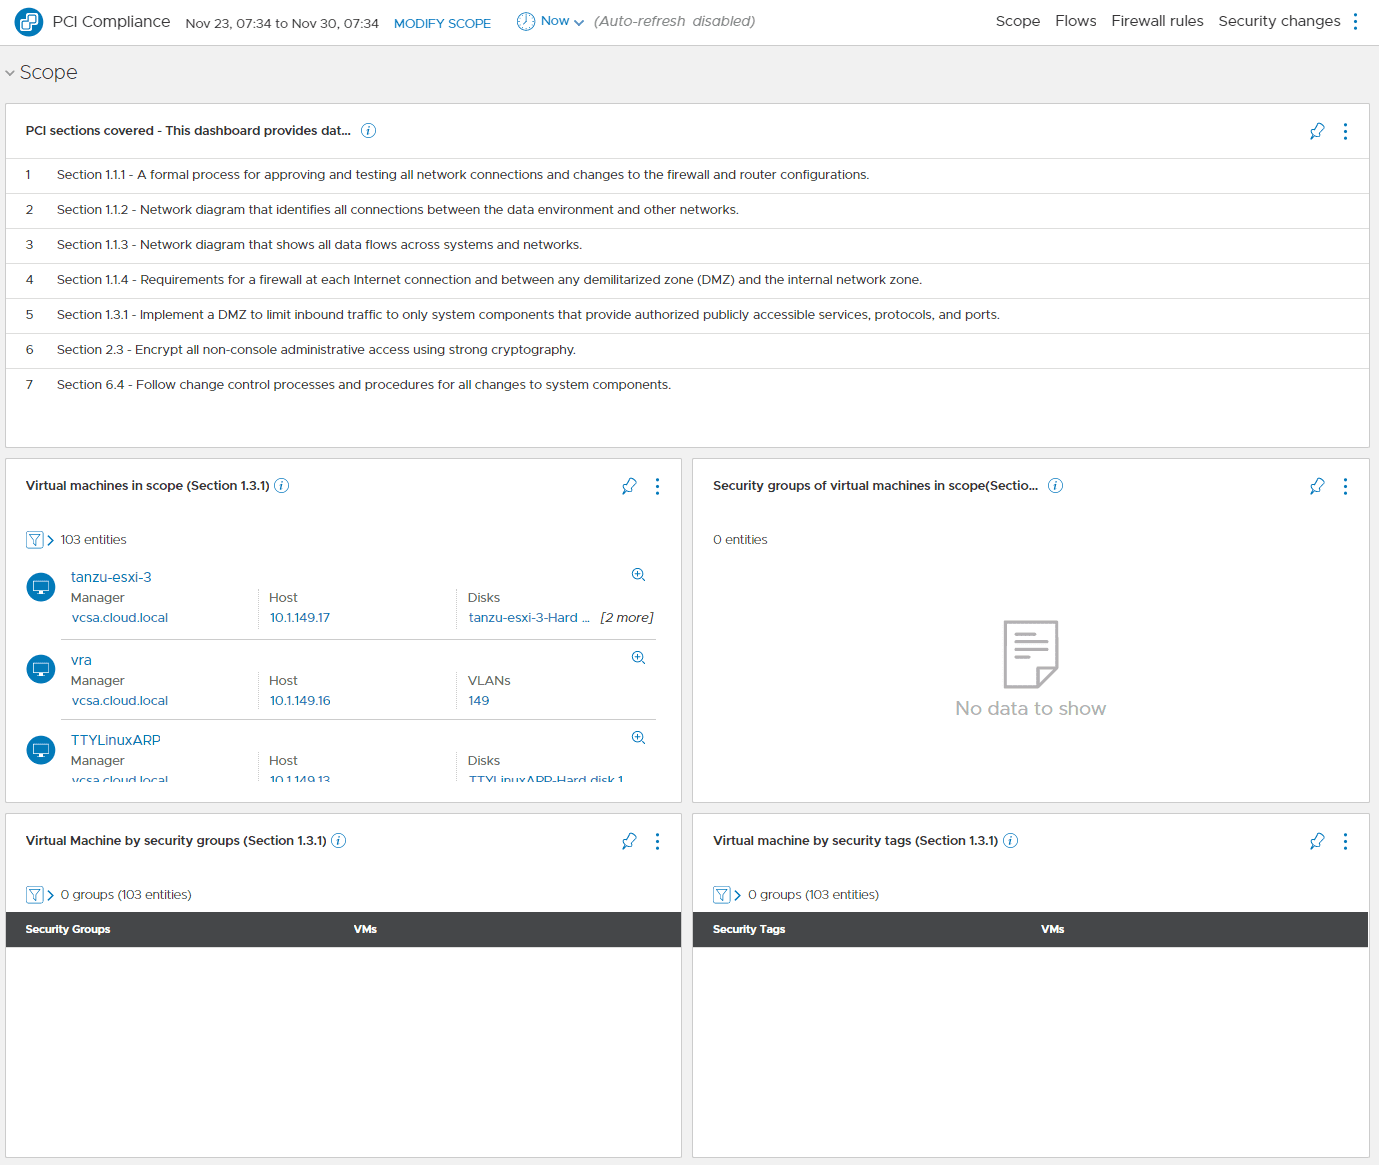Image resolution: width=1379 pixels, height=1165 pixels.
Task: Go to the Flows navigation tab
Action: click(1076, 21)
